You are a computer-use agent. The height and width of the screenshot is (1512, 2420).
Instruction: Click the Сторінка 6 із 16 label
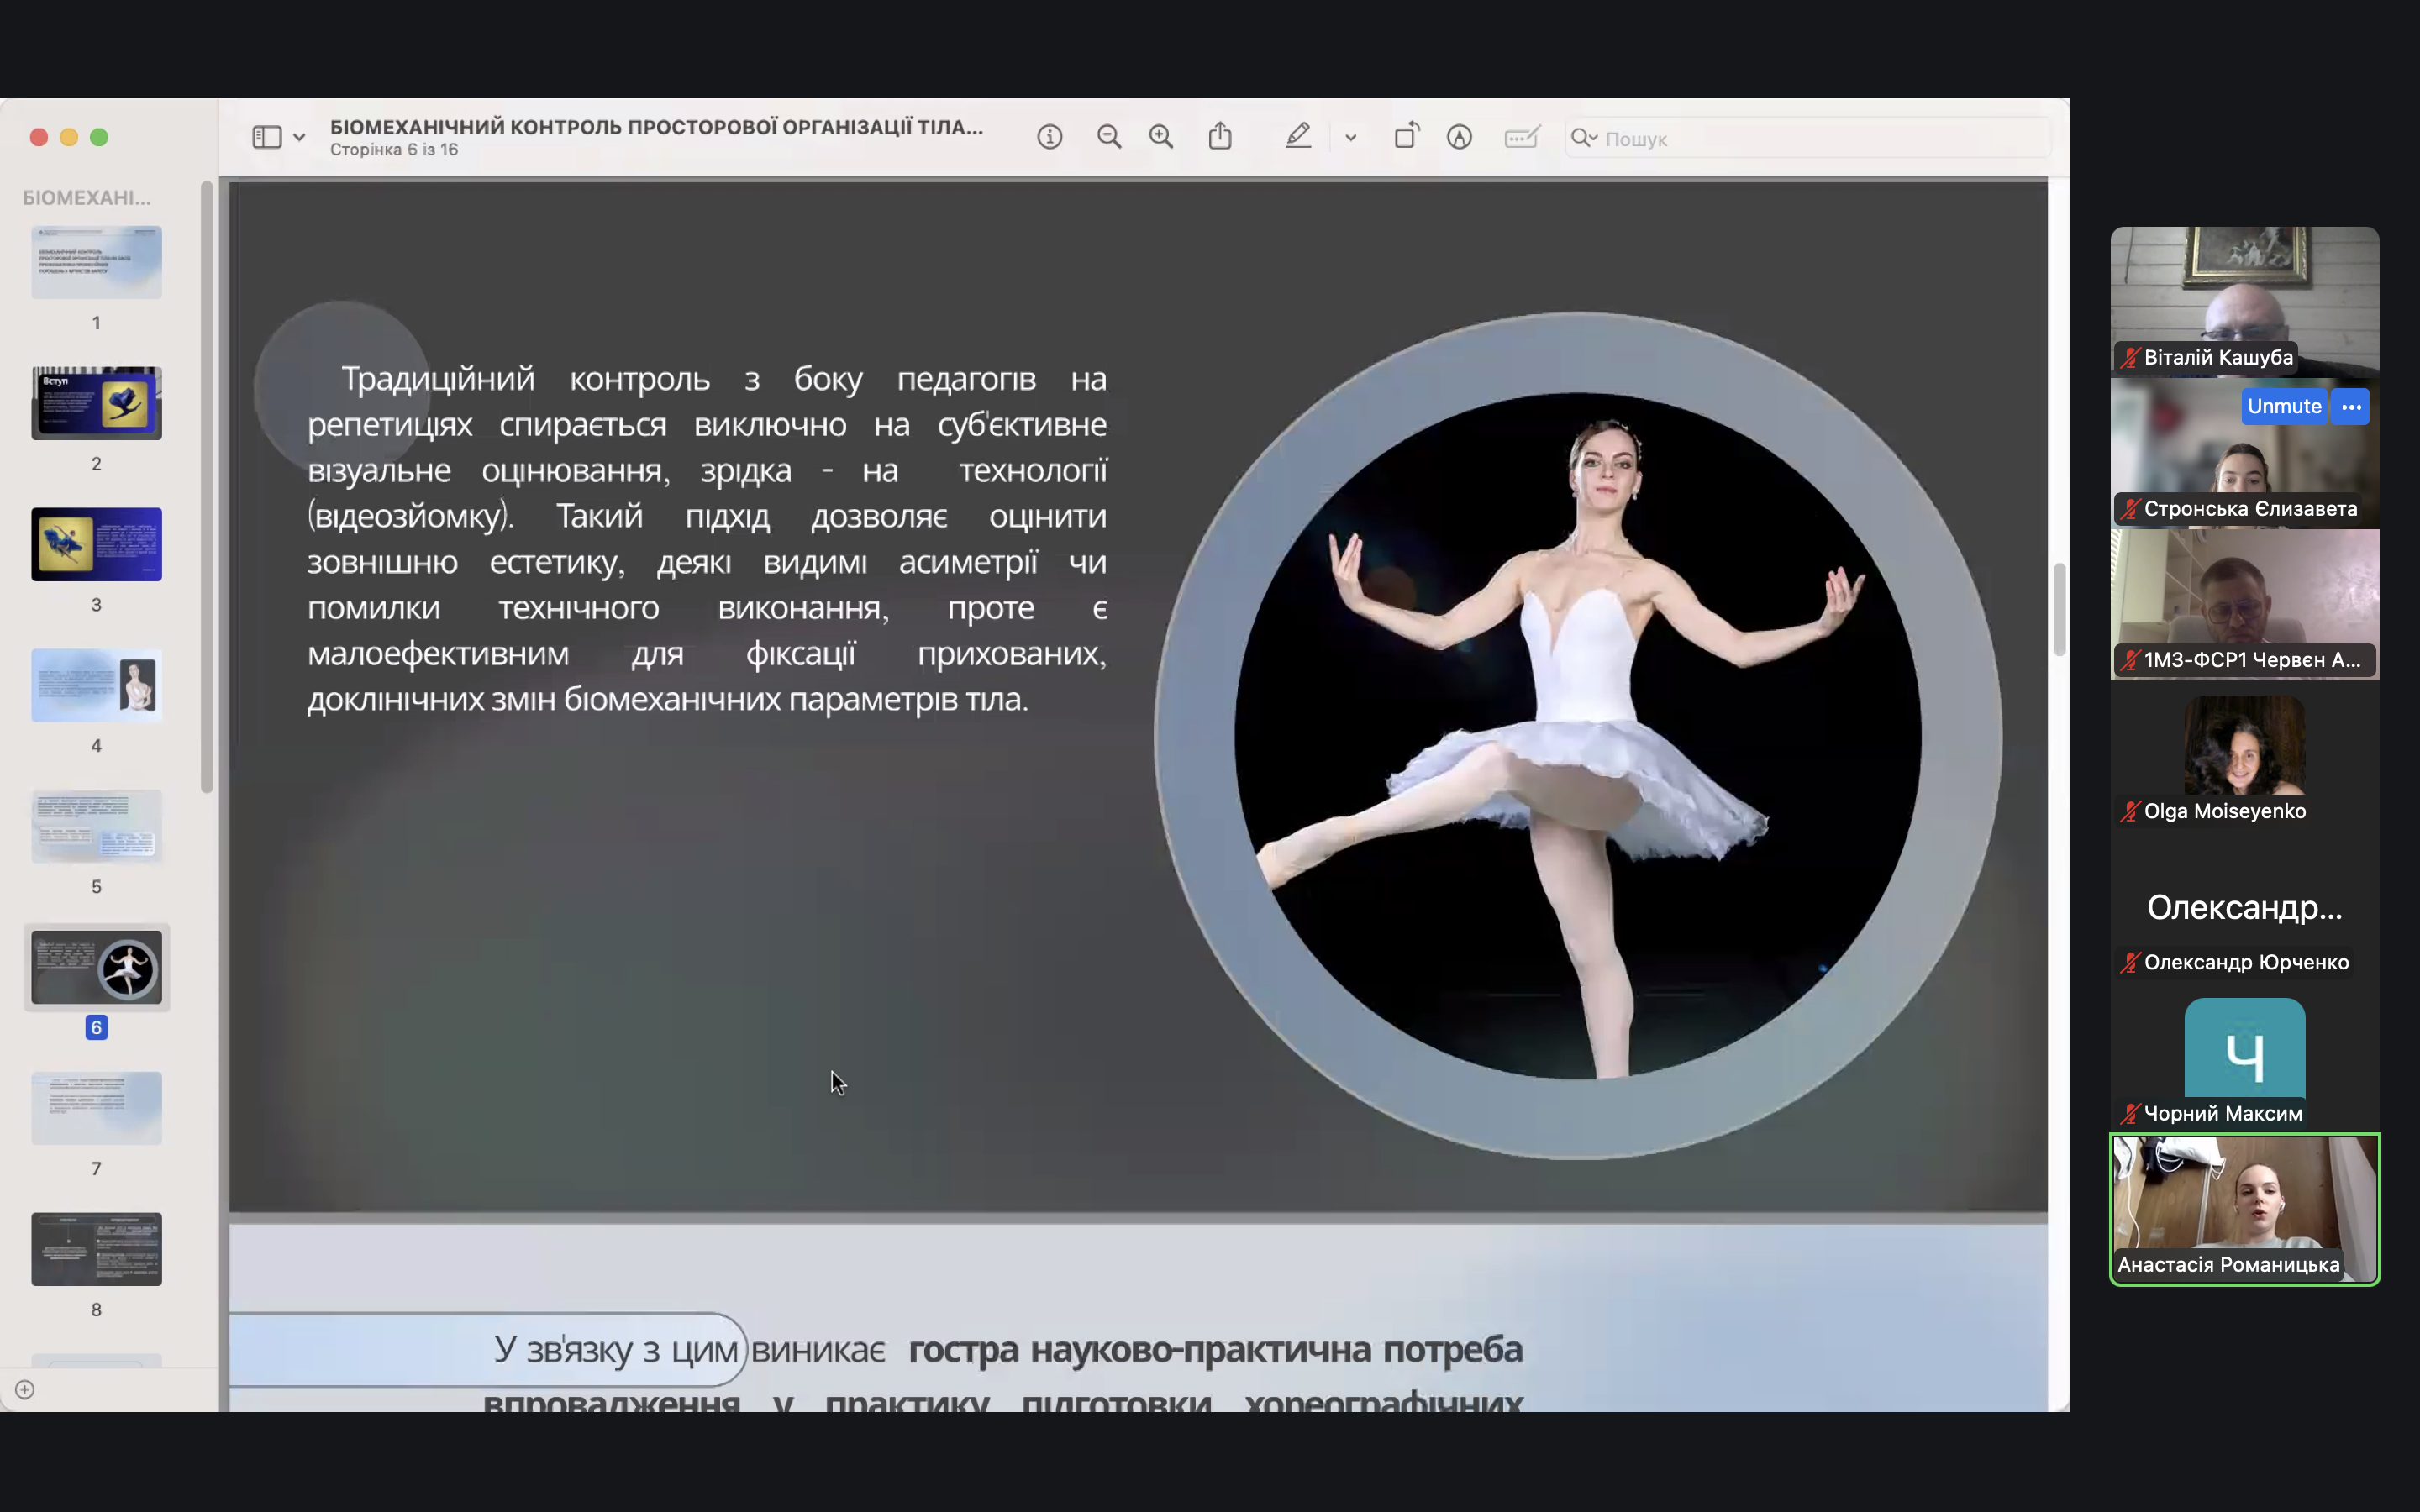(x=394, y=150)
